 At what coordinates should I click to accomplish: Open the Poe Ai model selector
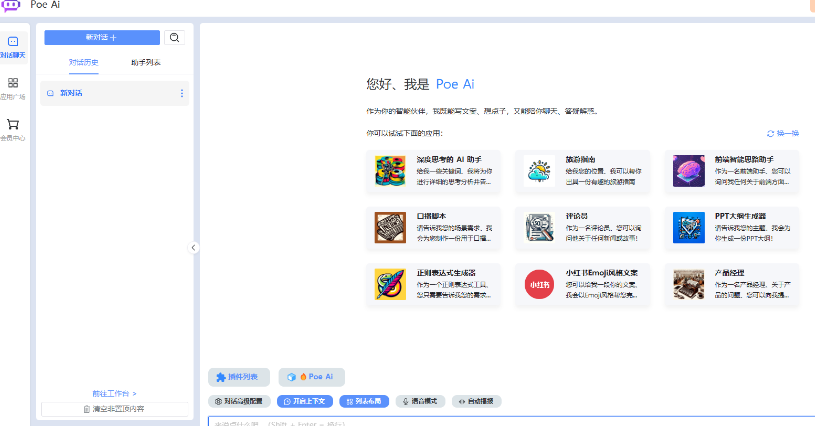click(311, 377)
